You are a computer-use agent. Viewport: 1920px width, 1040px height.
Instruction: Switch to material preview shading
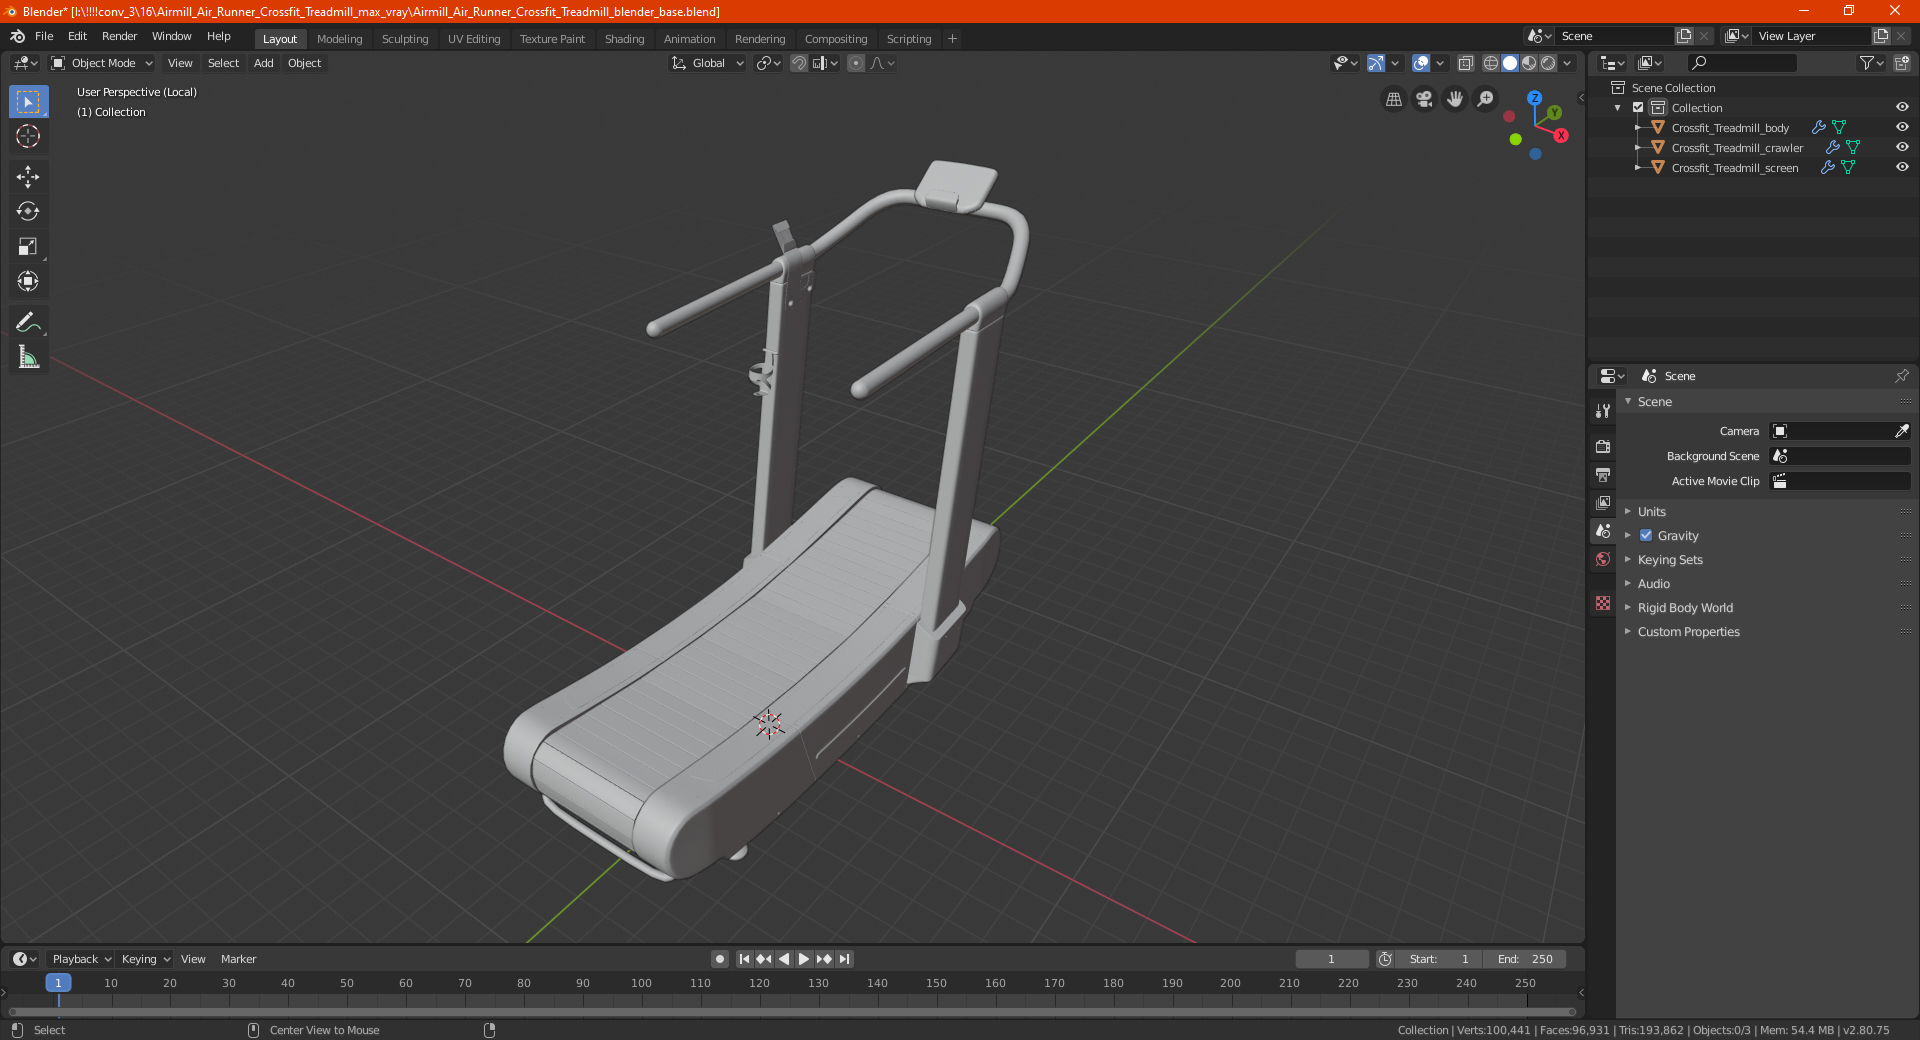(1529, 63)
